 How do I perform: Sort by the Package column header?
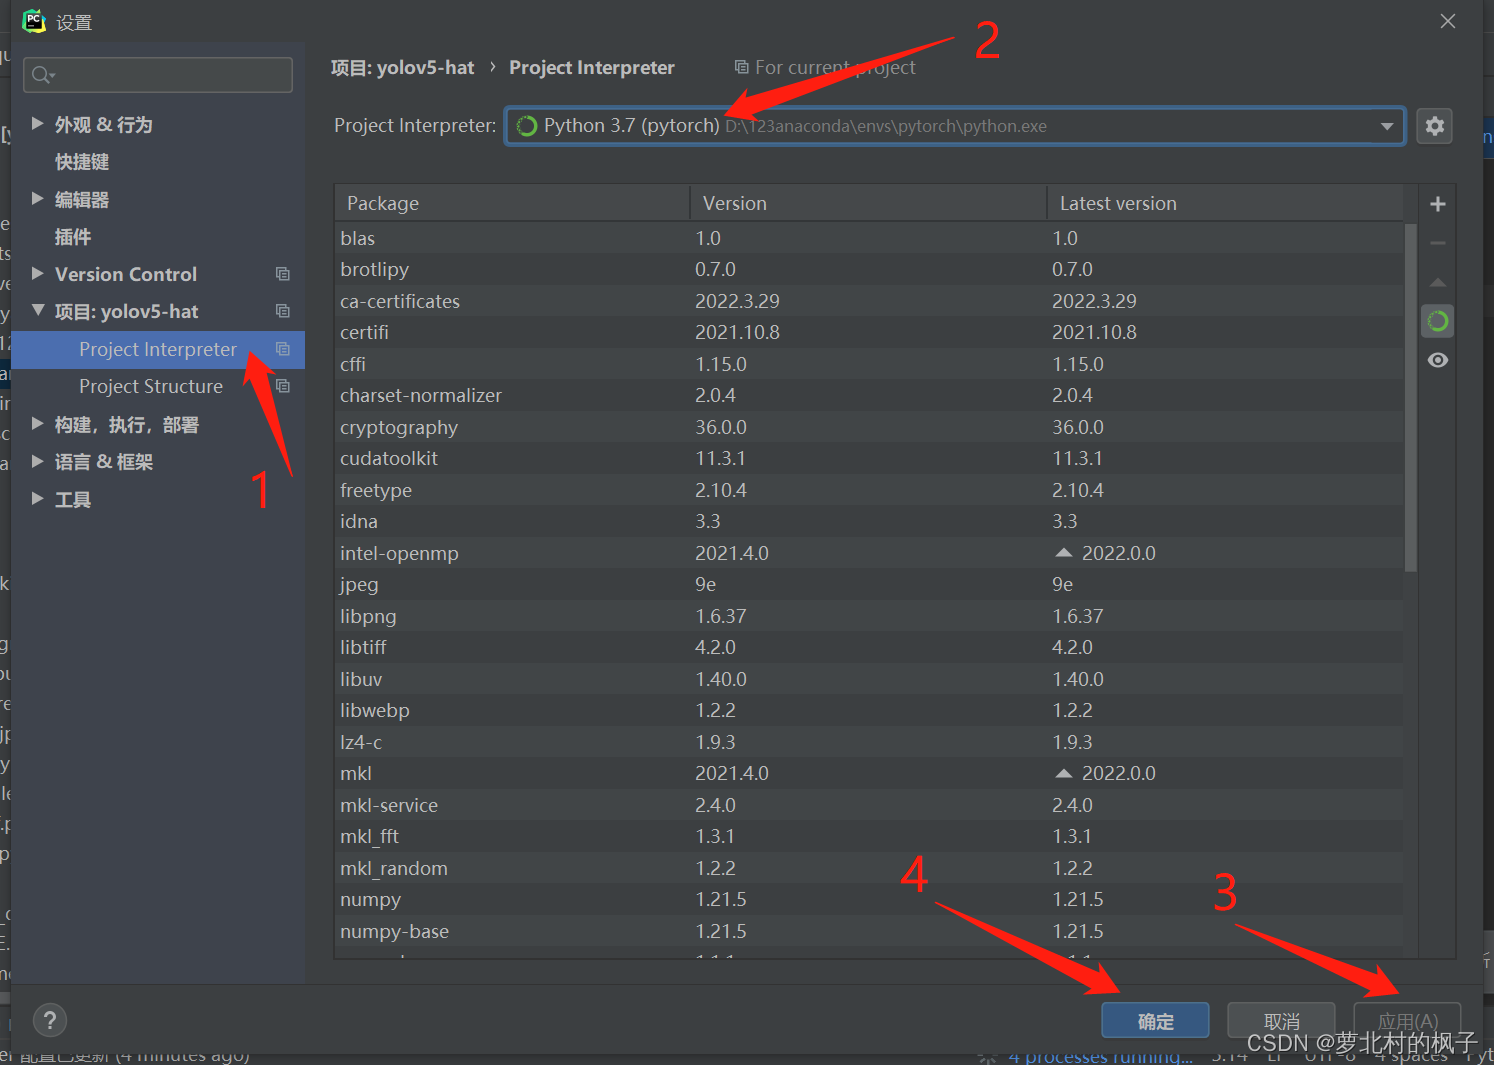512,203
